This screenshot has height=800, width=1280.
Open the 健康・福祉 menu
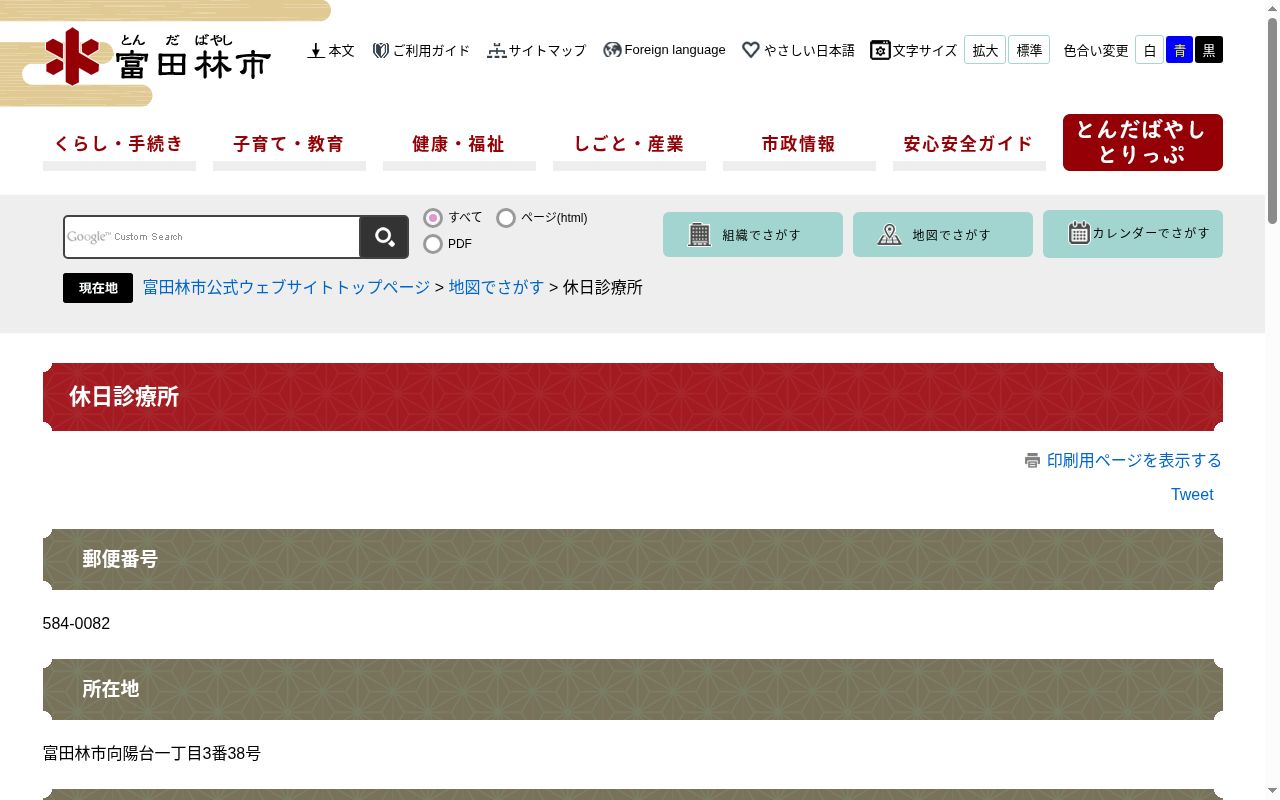[x=459, y=145]
